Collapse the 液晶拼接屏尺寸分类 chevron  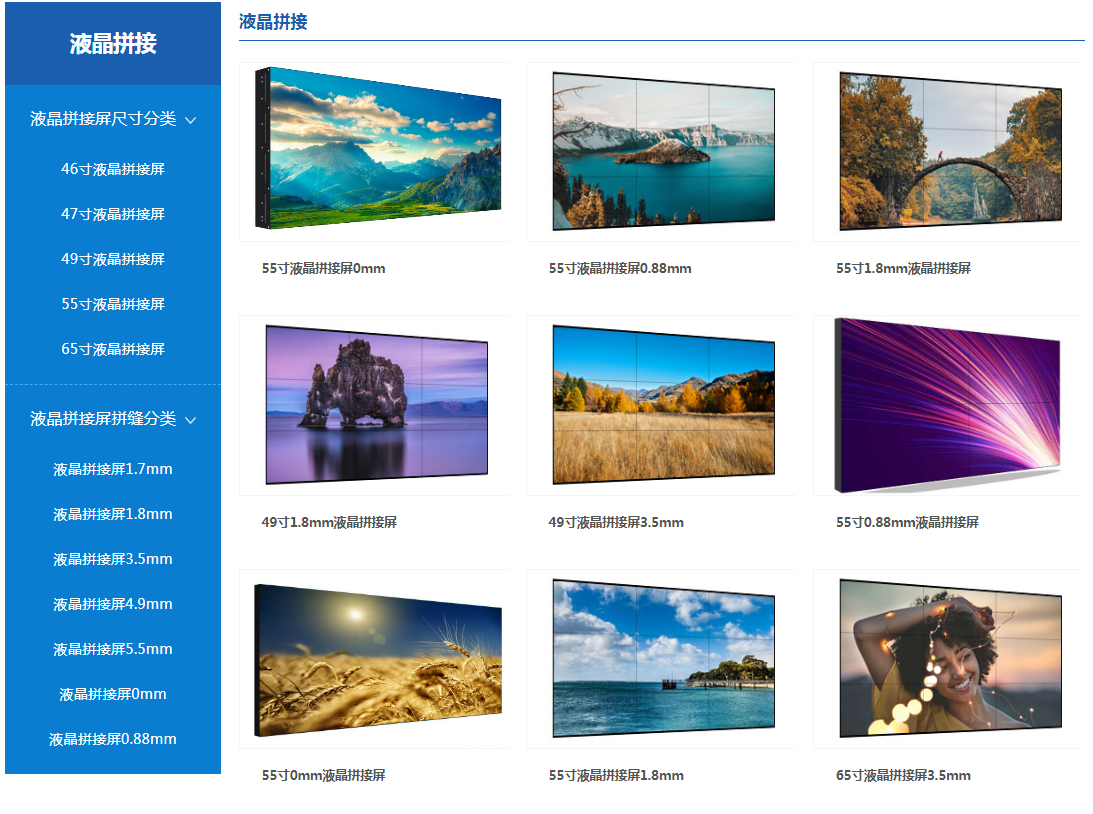coord(190,121)
